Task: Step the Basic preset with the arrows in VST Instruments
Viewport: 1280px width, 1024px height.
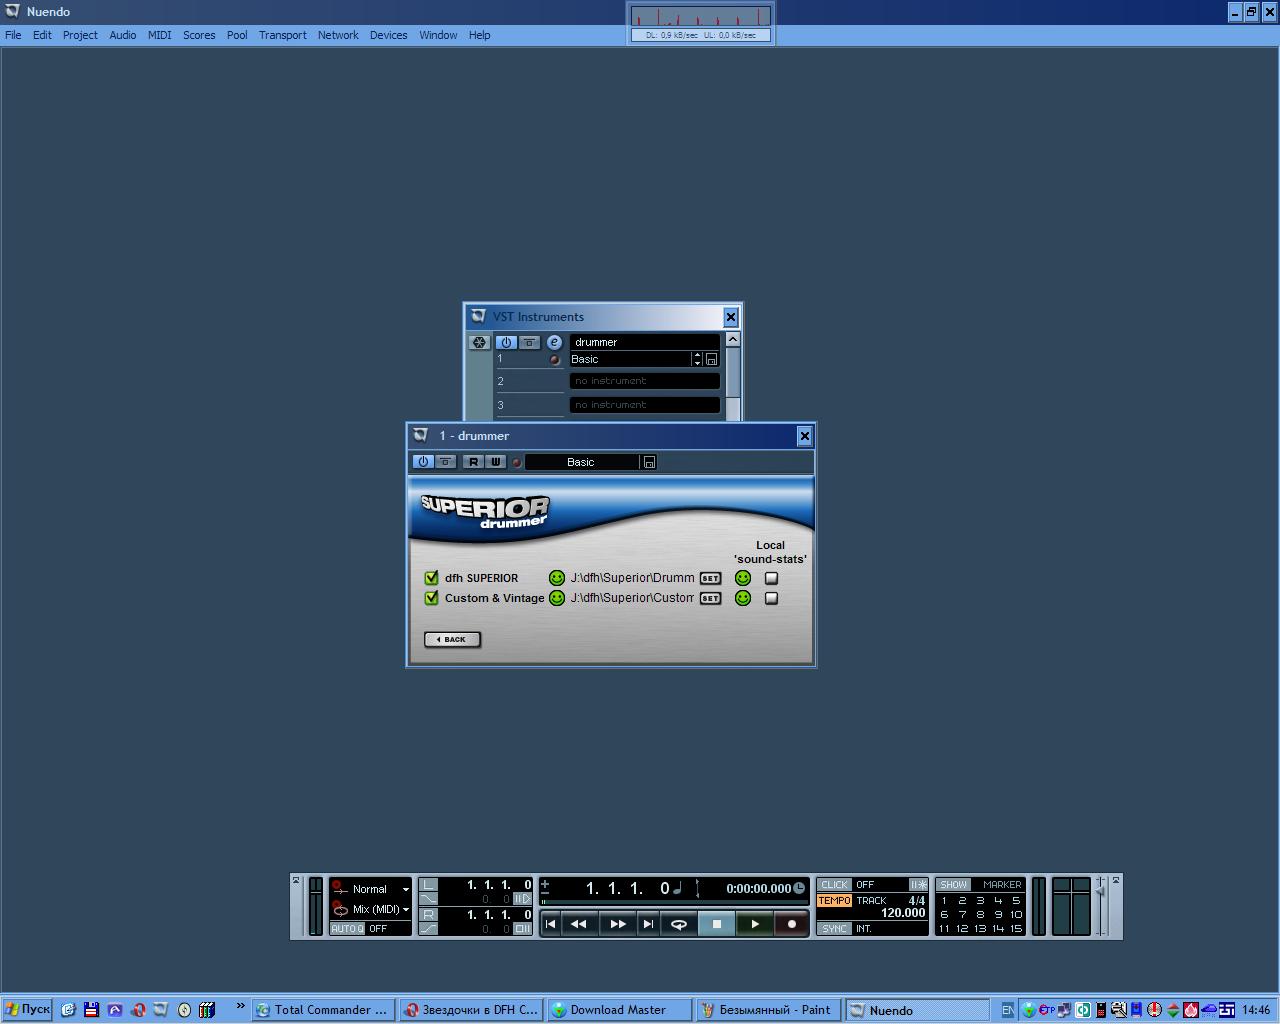Action: point(697,359)
